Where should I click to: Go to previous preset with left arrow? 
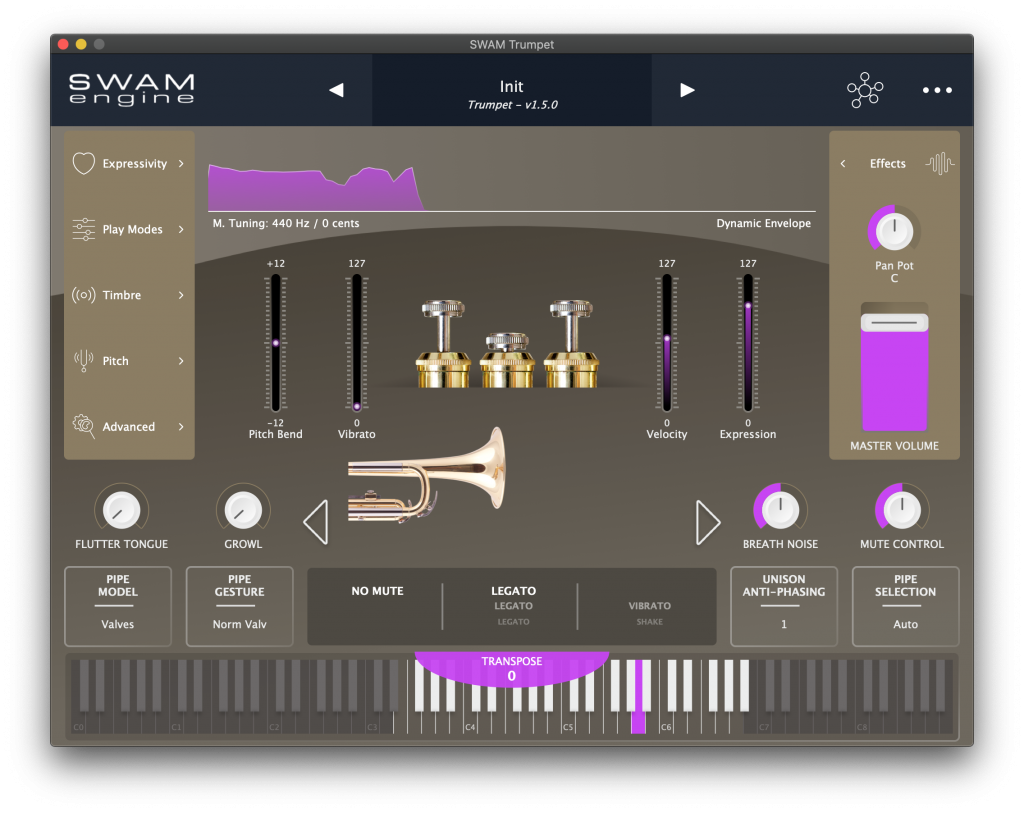tap(336, 89)
